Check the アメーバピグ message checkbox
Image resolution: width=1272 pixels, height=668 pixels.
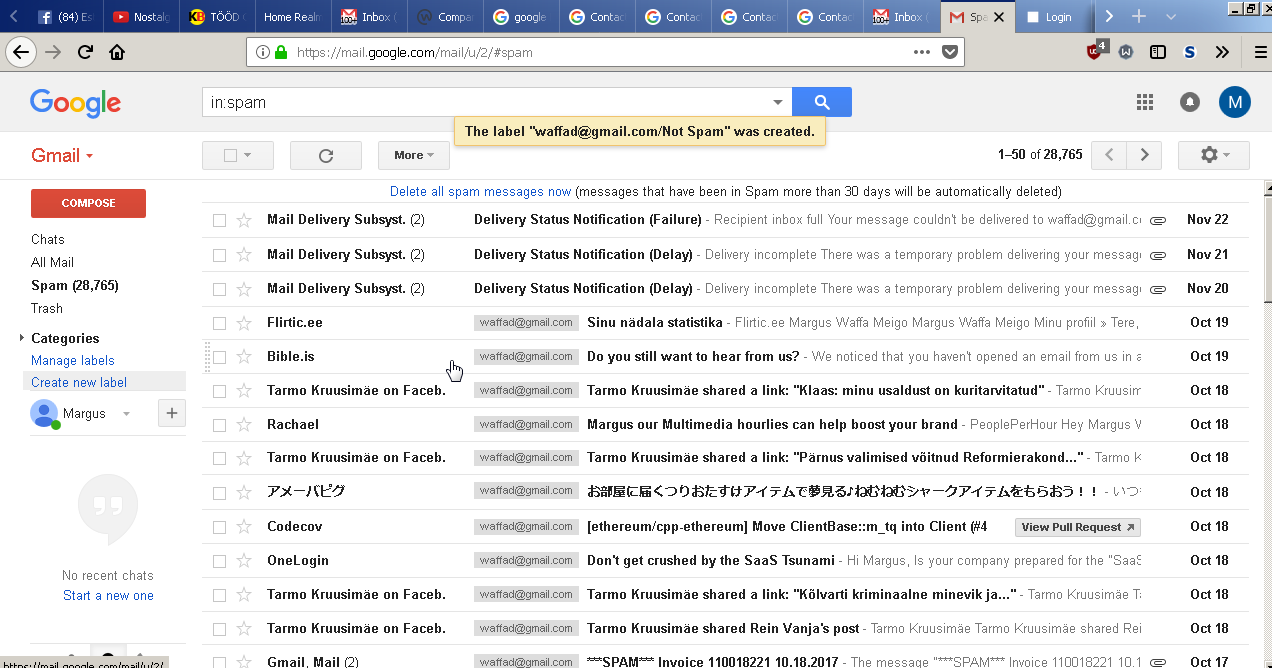[219, 492]
